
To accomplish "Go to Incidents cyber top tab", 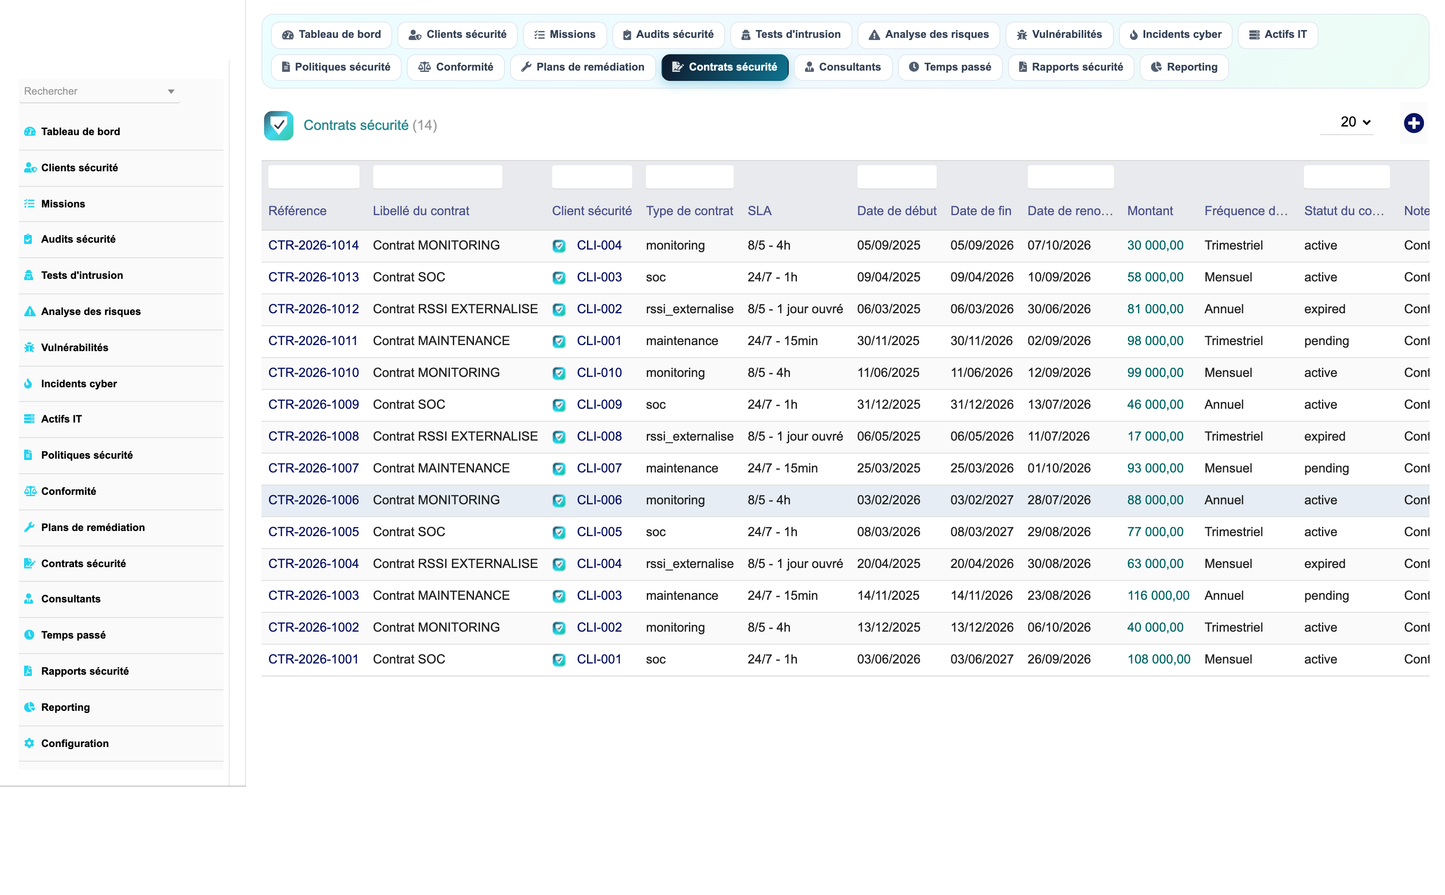I will click(1175, 35).
